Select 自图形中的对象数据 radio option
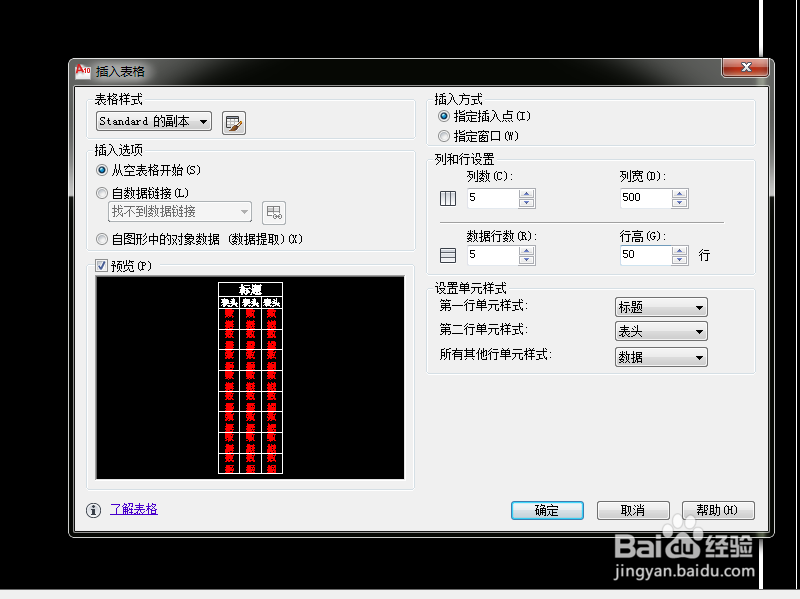The width and height of the screenshot is (800, 599). point(102,239)
